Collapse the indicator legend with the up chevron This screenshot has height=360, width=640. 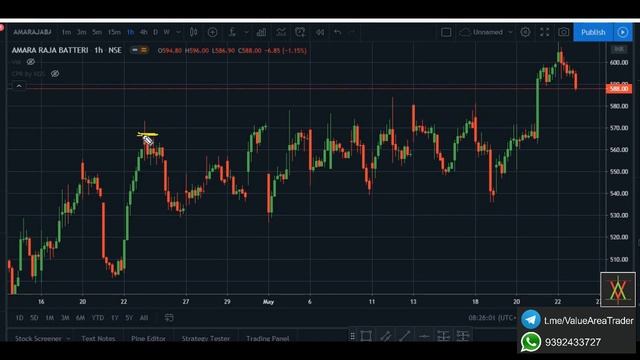click(x=19, y=86)
